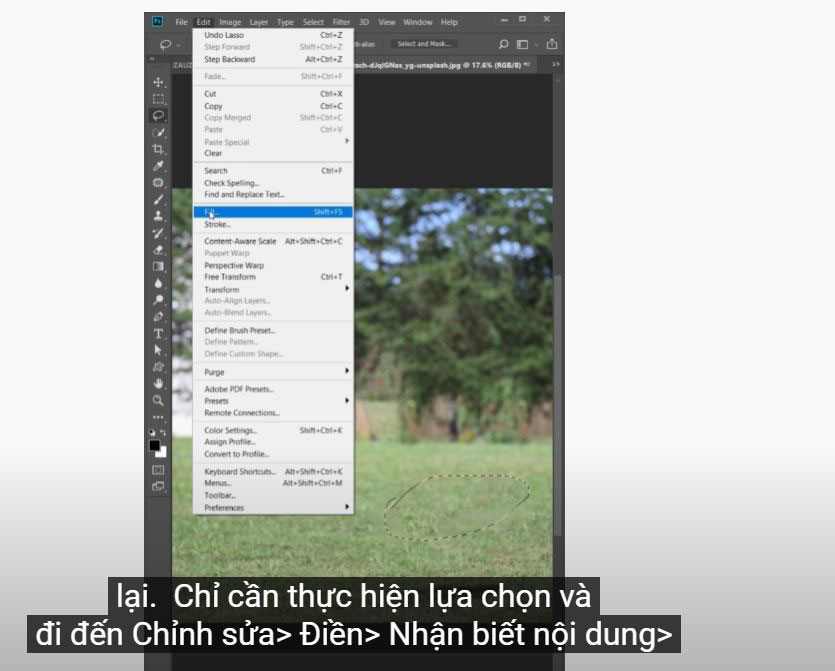This screenshot has height=671, width=835.
Task: Open the Edit Toolbar three-dots icon
Action: coord(158,418)
